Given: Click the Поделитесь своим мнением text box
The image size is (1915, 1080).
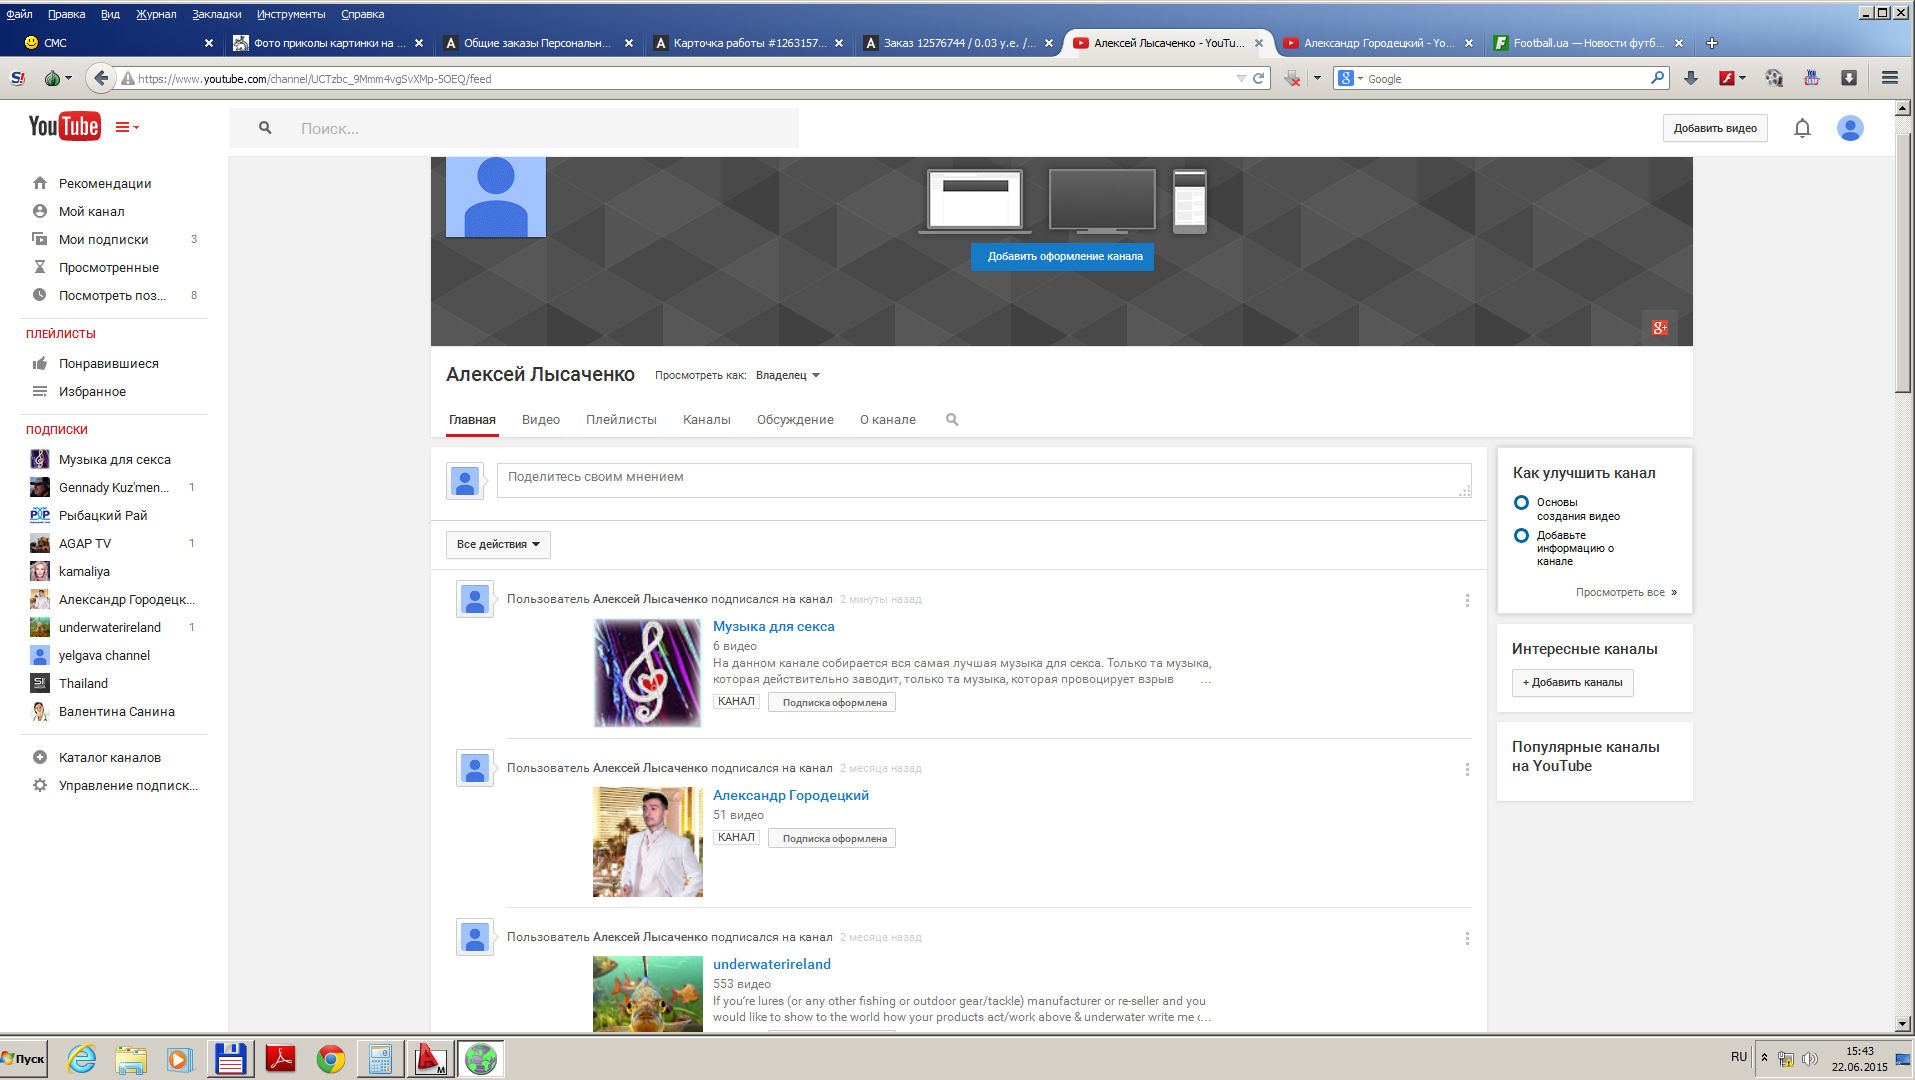Looking at the screenshot, I should coord(984,480).
